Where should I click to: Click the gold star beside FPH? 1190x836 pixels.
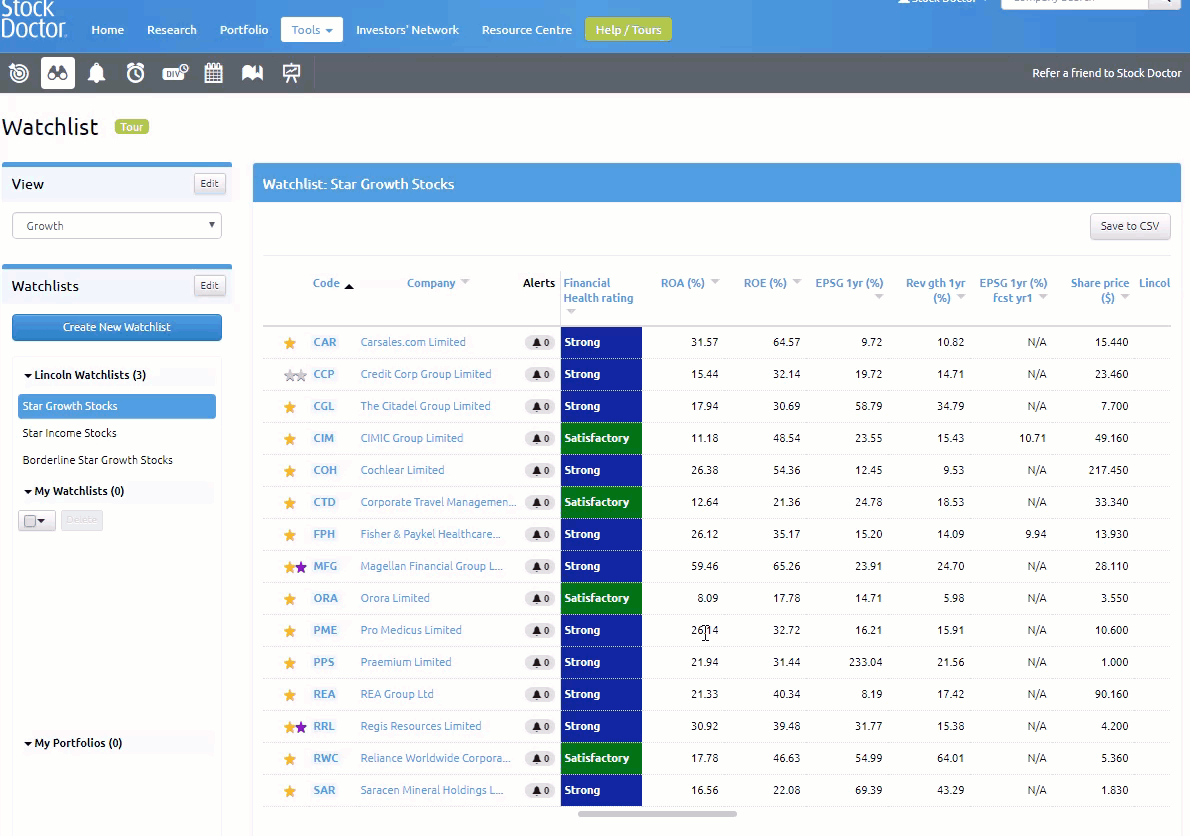290,535
